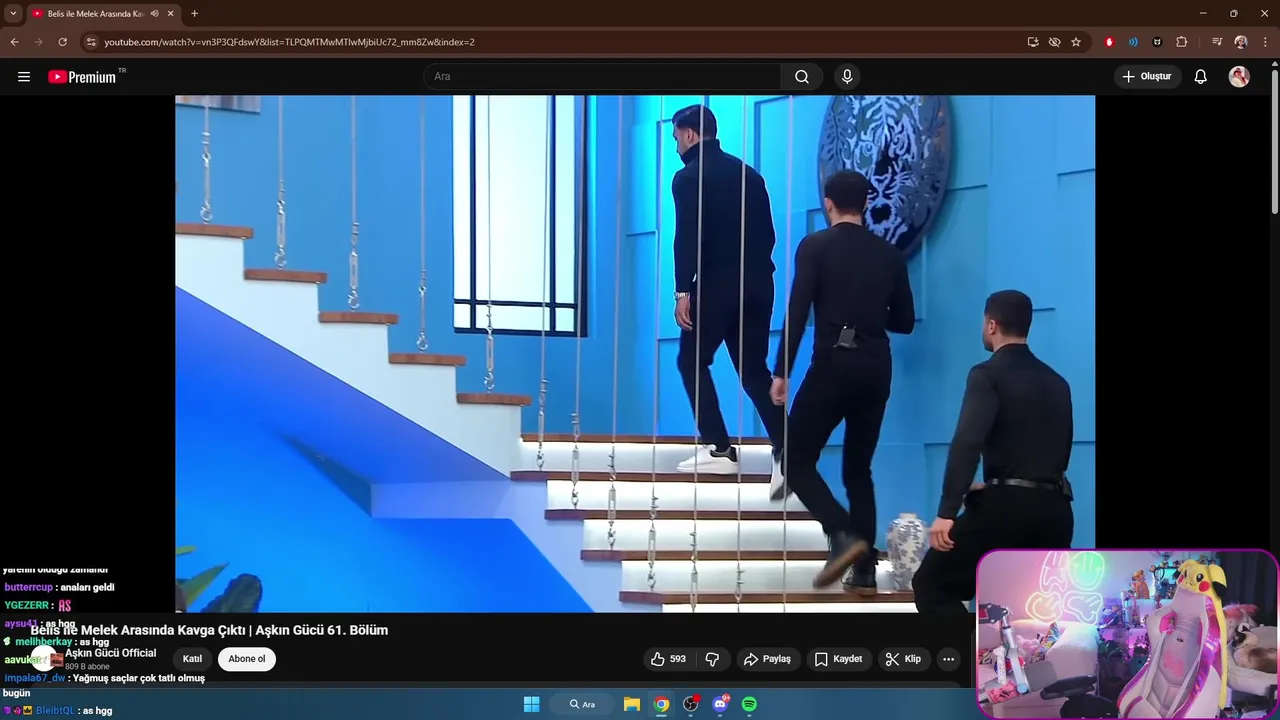1280x720 pixels.
Task: Open Discord from the taskbar
Action: (720, 704)
